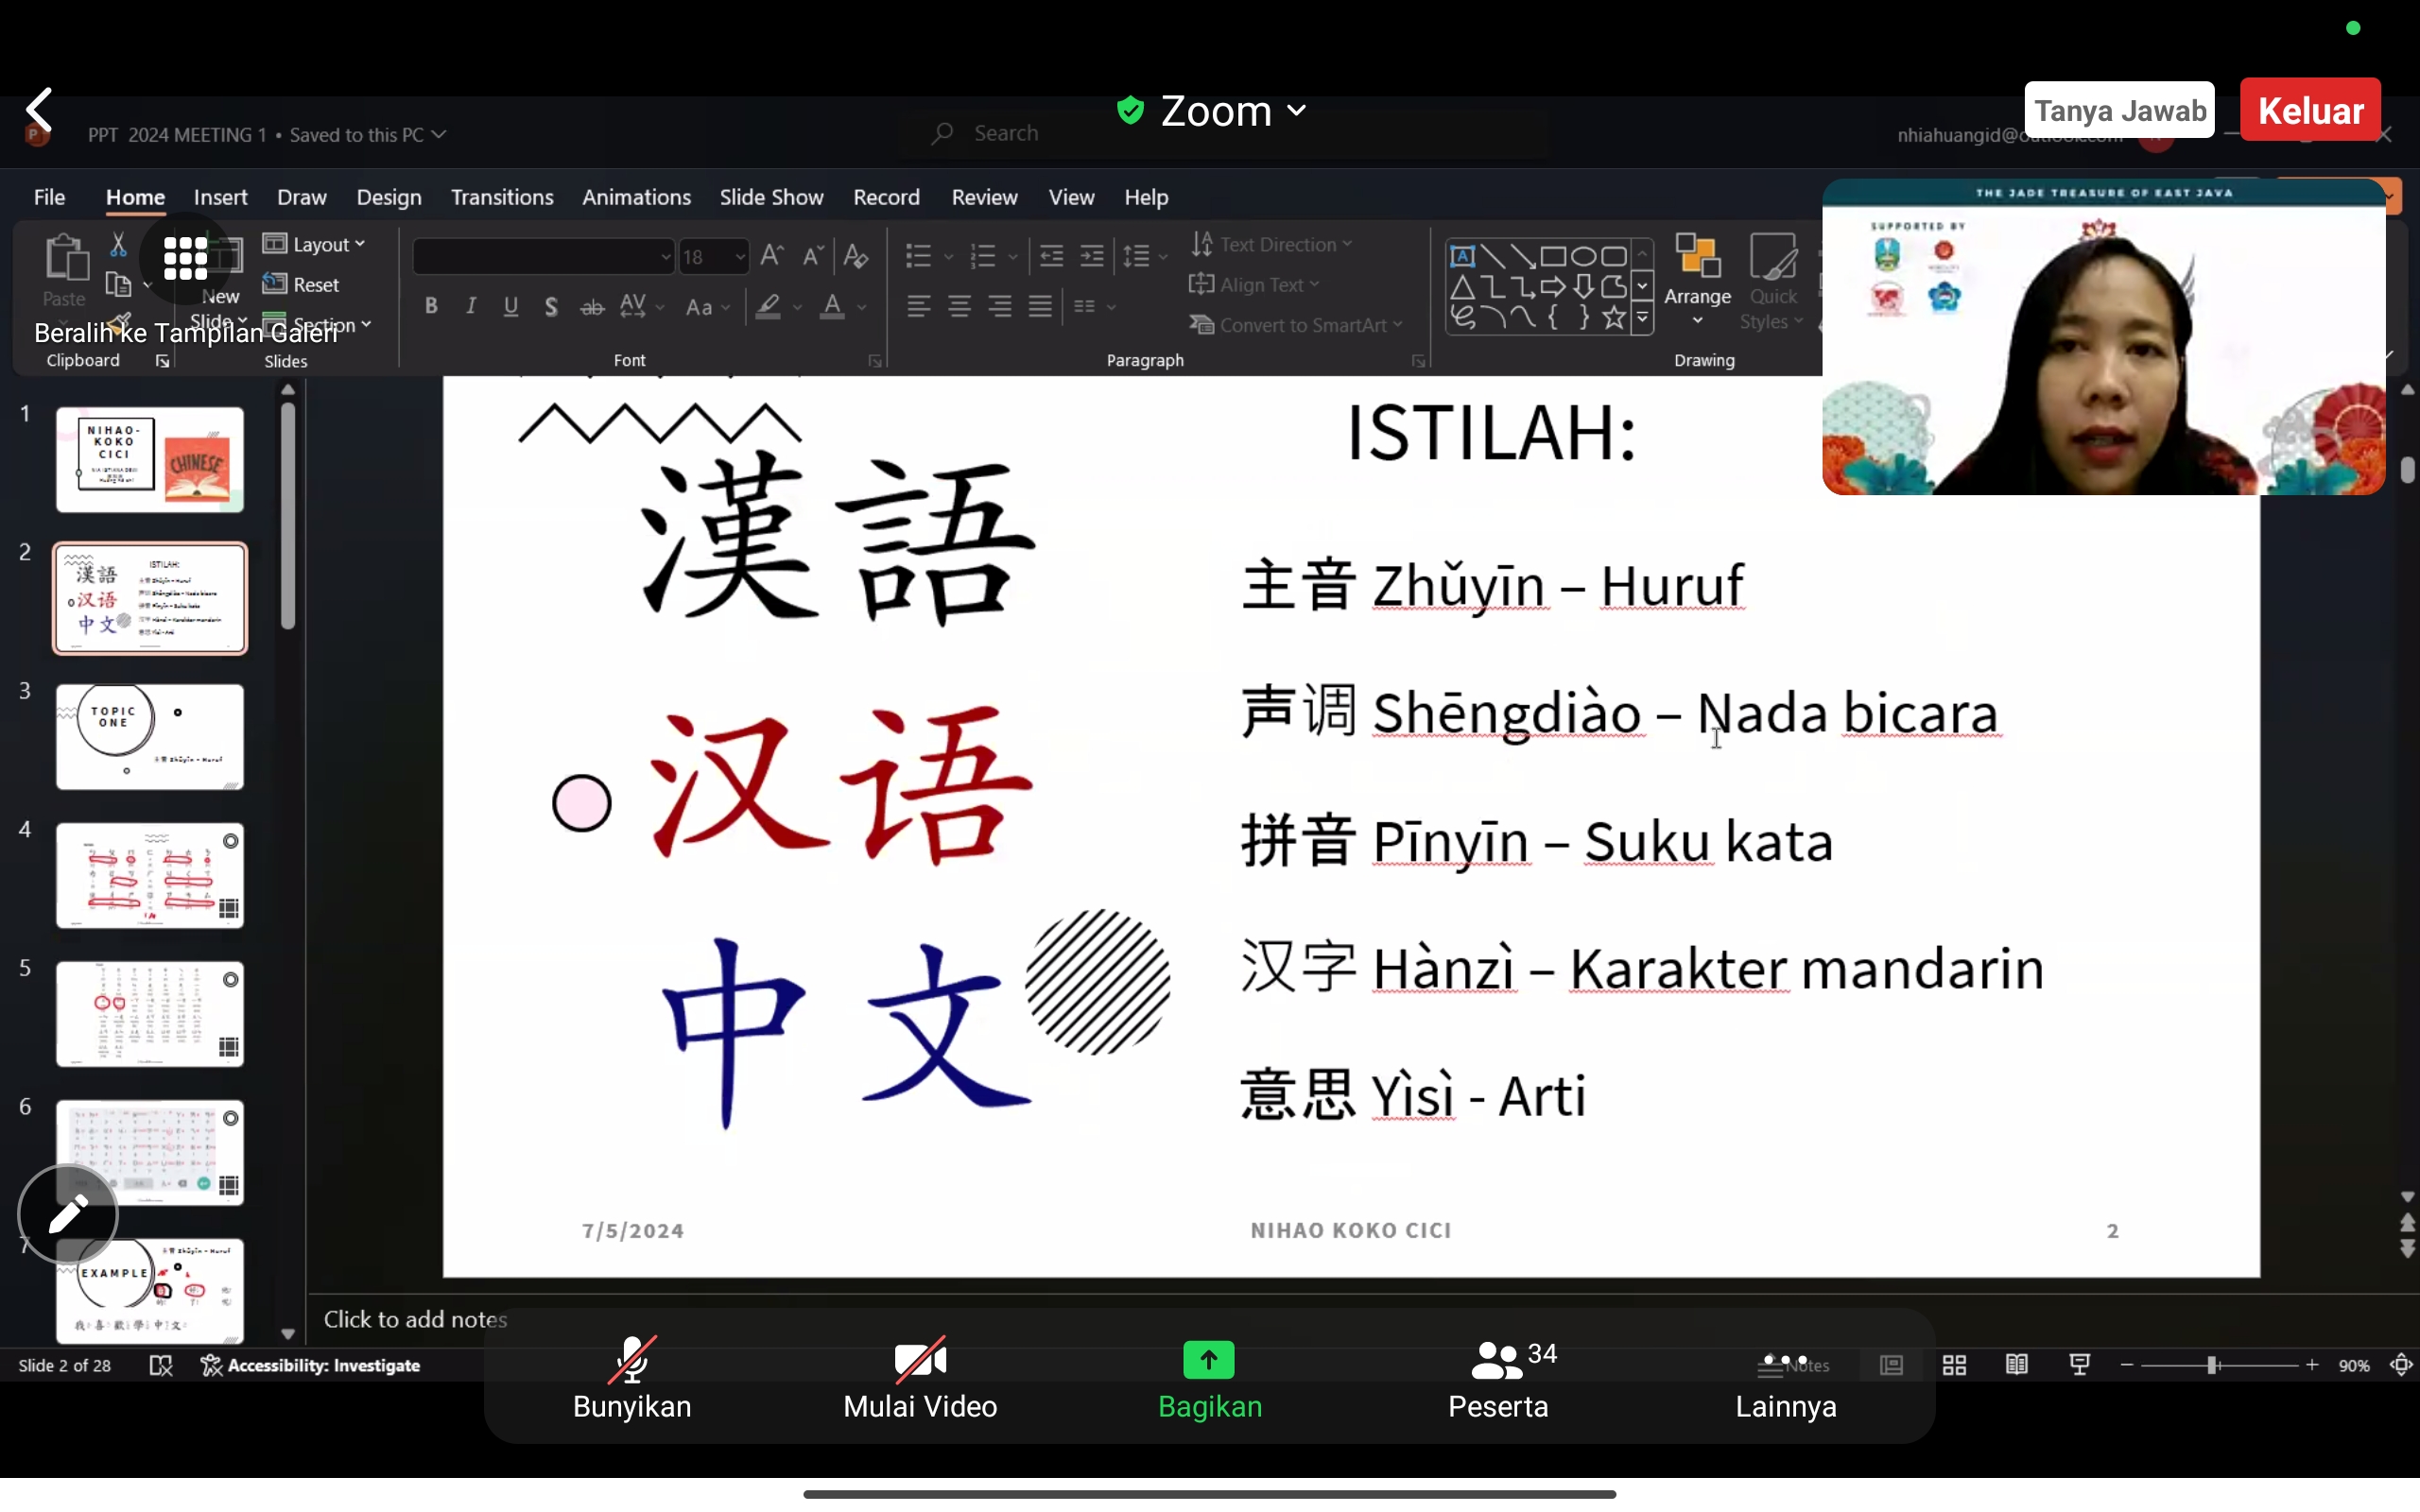Click the Home ribbon tab
Image resolution: width=2420 pixels, height=1512 pixels.
coord(136,195)
